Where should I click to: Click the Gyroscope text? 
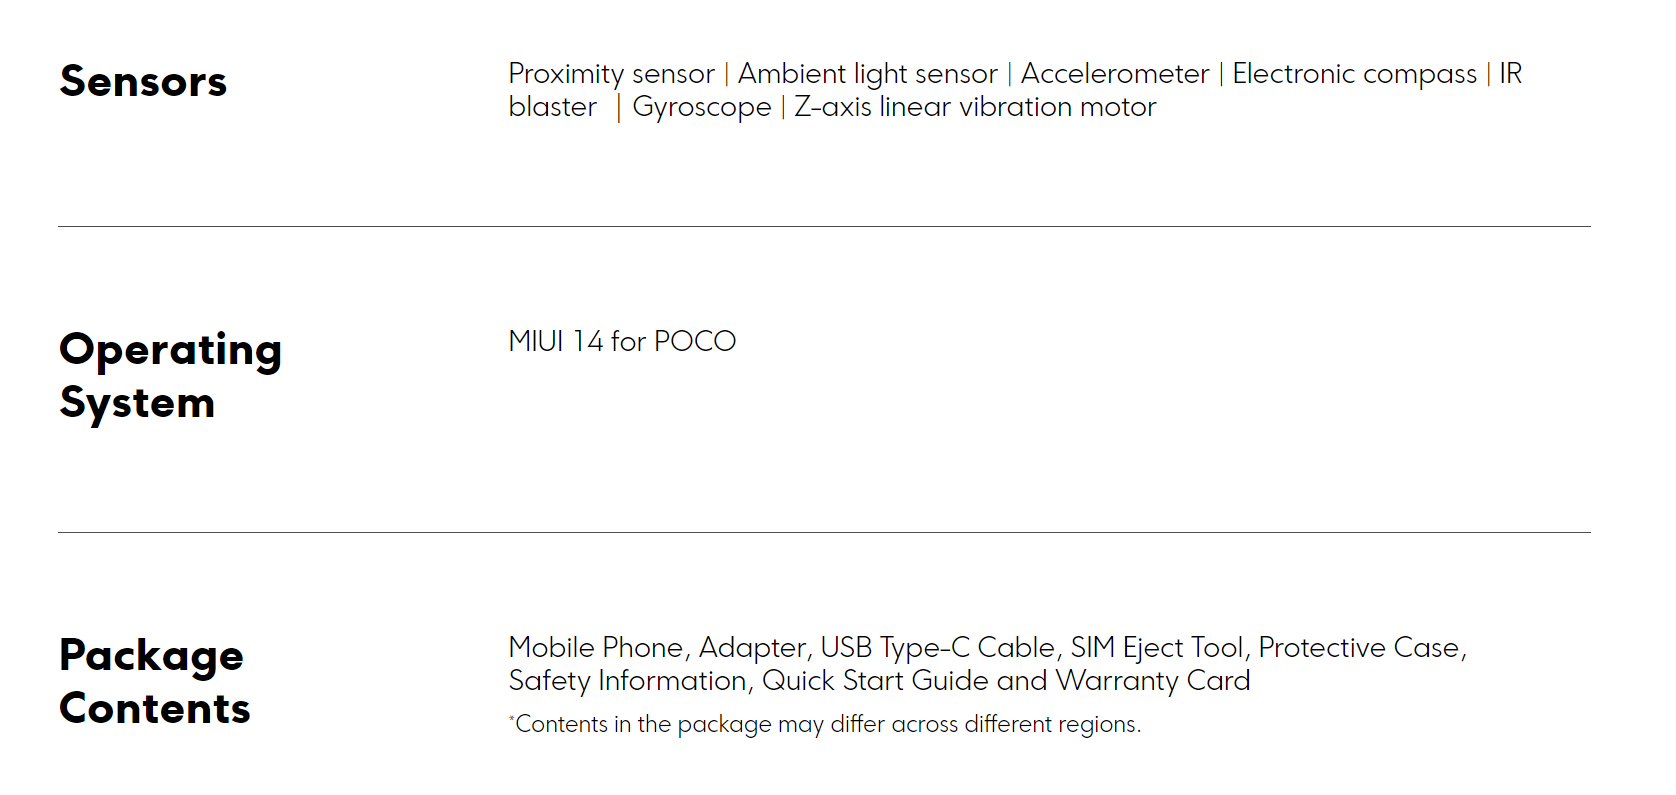point(701,107)
